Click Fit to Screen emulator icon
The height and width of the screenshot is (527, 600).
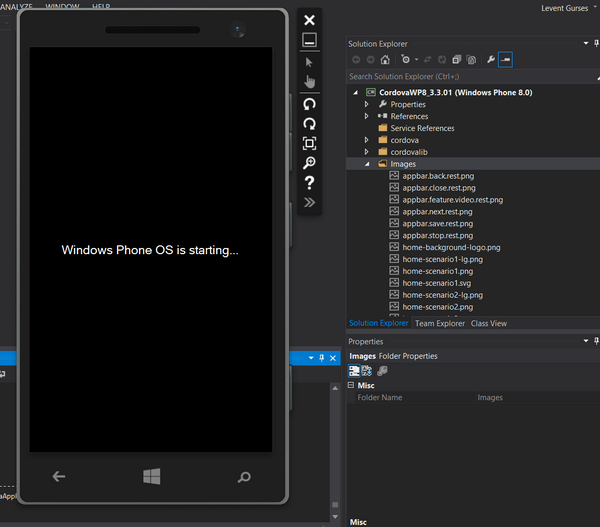[309, 143]
